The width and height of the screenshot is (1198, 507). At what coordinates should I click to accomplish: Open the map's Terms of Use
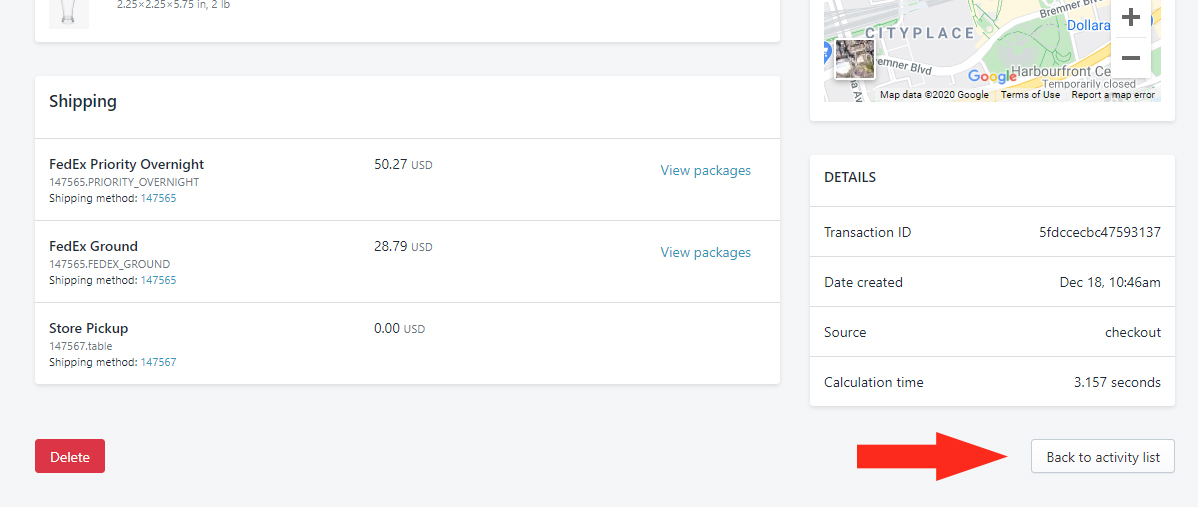coord(1030,95)
